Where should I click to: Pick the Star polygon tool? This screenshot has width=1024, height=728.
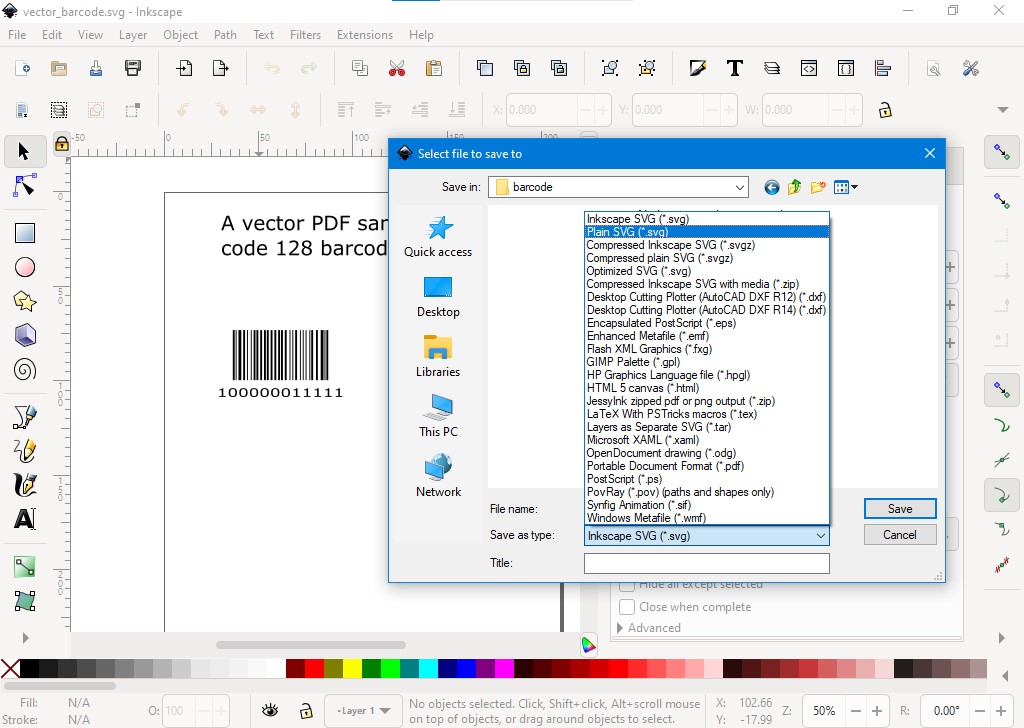[25, 301]
